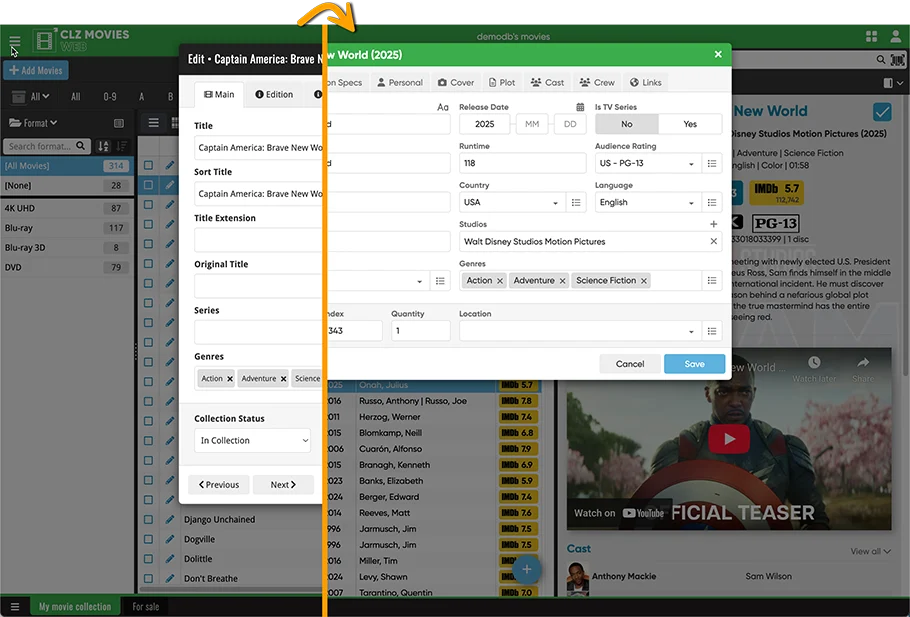
Task: Switch to the Crew tab
Action: coord(597,82)
